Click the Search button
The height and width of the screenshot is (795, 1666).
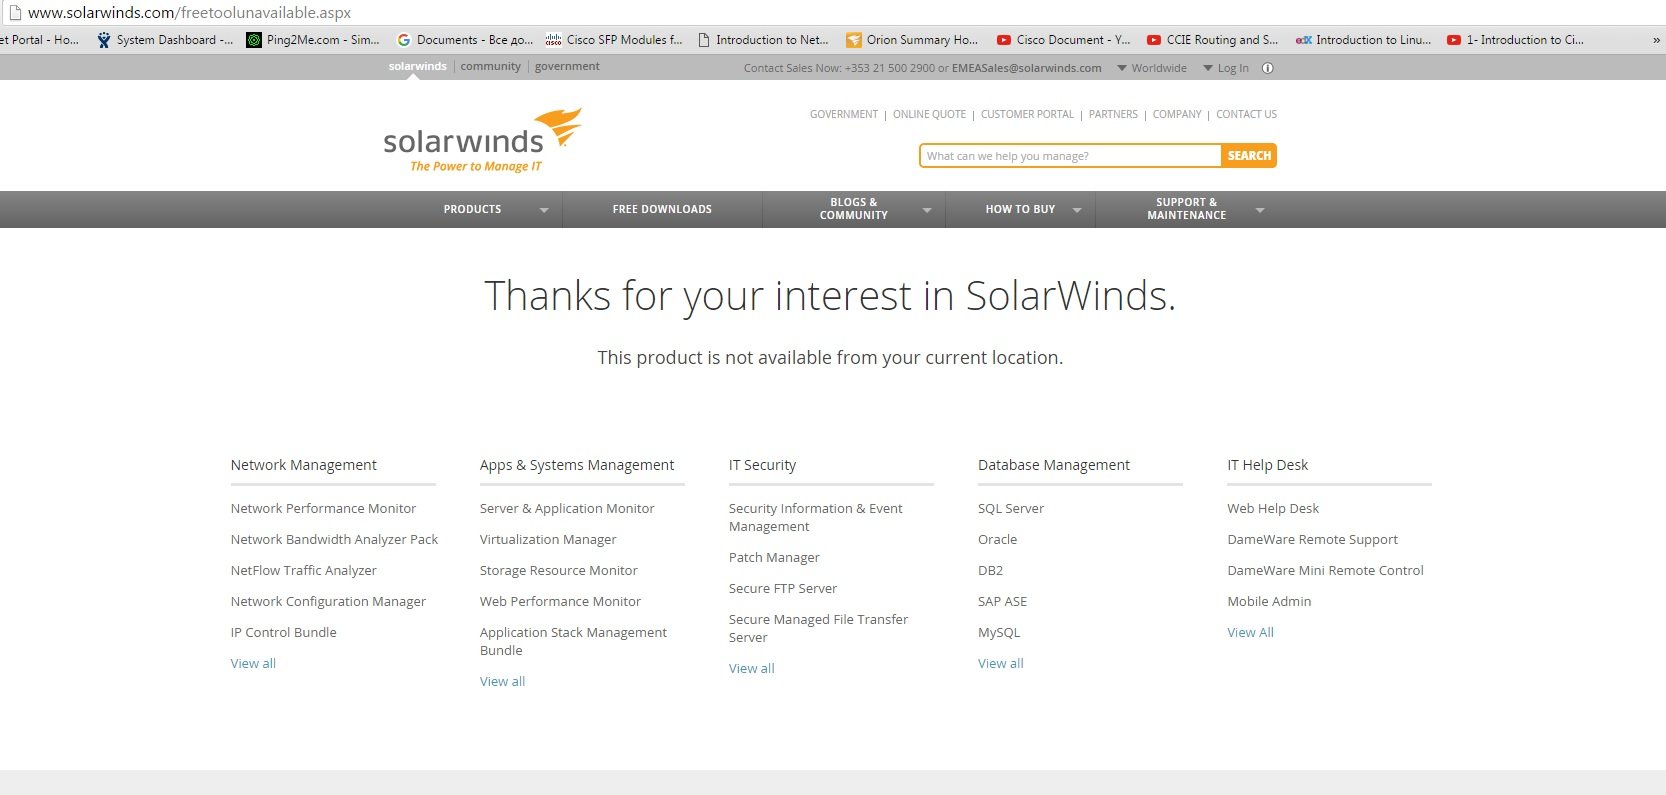[x=1249, y=156]
